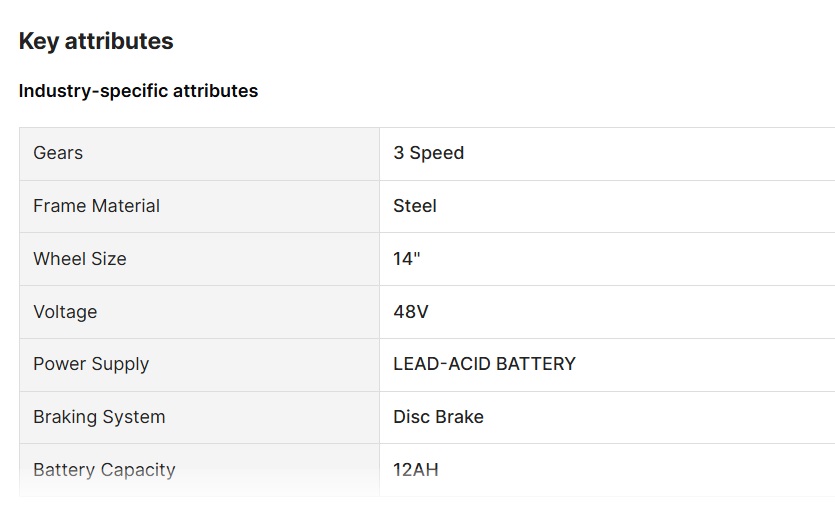The width and height of the screenshot is (835, 525).
Task: Click the Gears table row
Action: pos(427,154)
